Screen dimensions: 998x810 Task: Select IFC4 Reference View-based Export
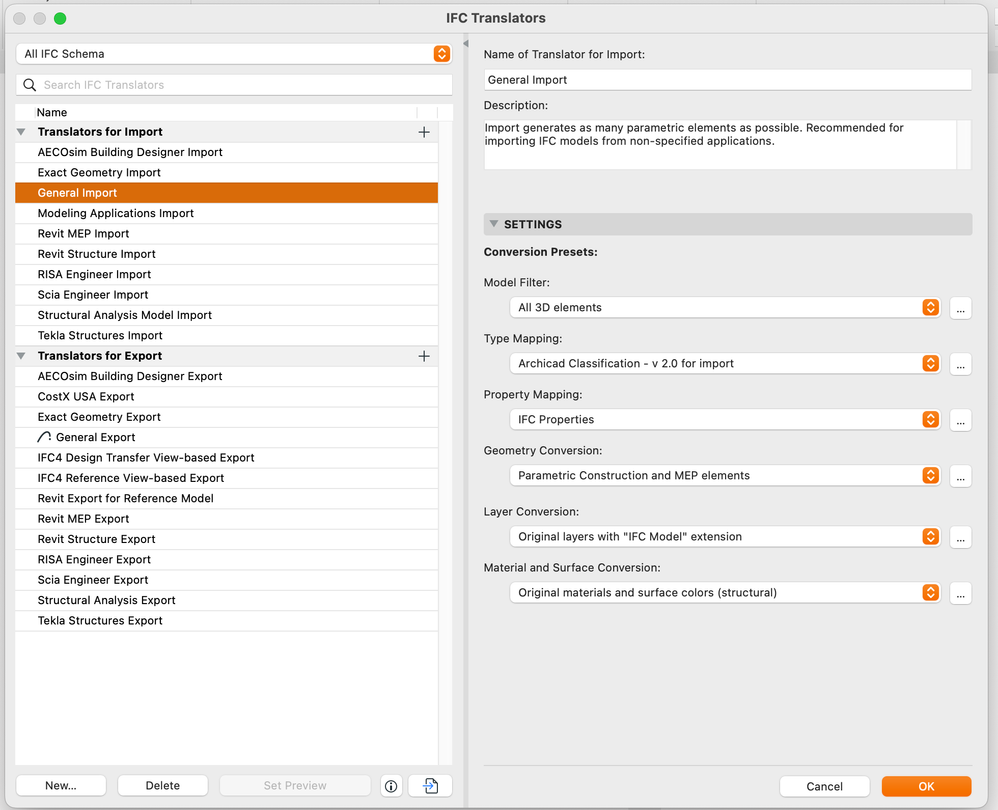[227, 478]
